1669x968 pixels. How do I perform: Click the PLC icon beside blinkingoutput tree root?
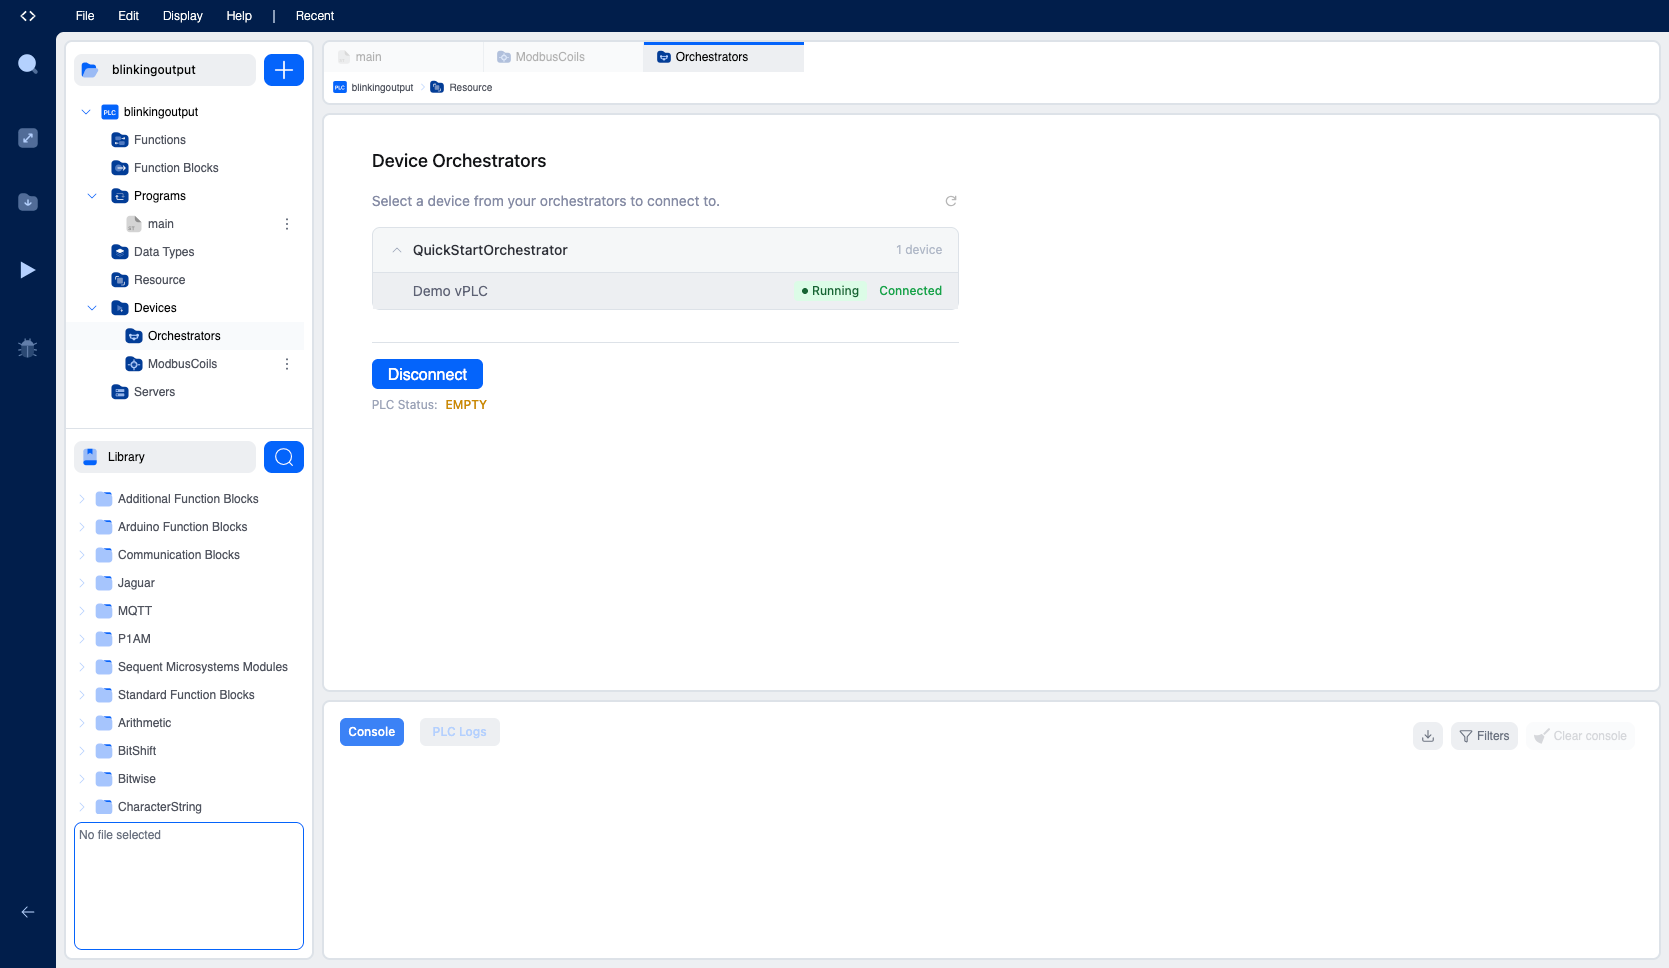(110, 112)
